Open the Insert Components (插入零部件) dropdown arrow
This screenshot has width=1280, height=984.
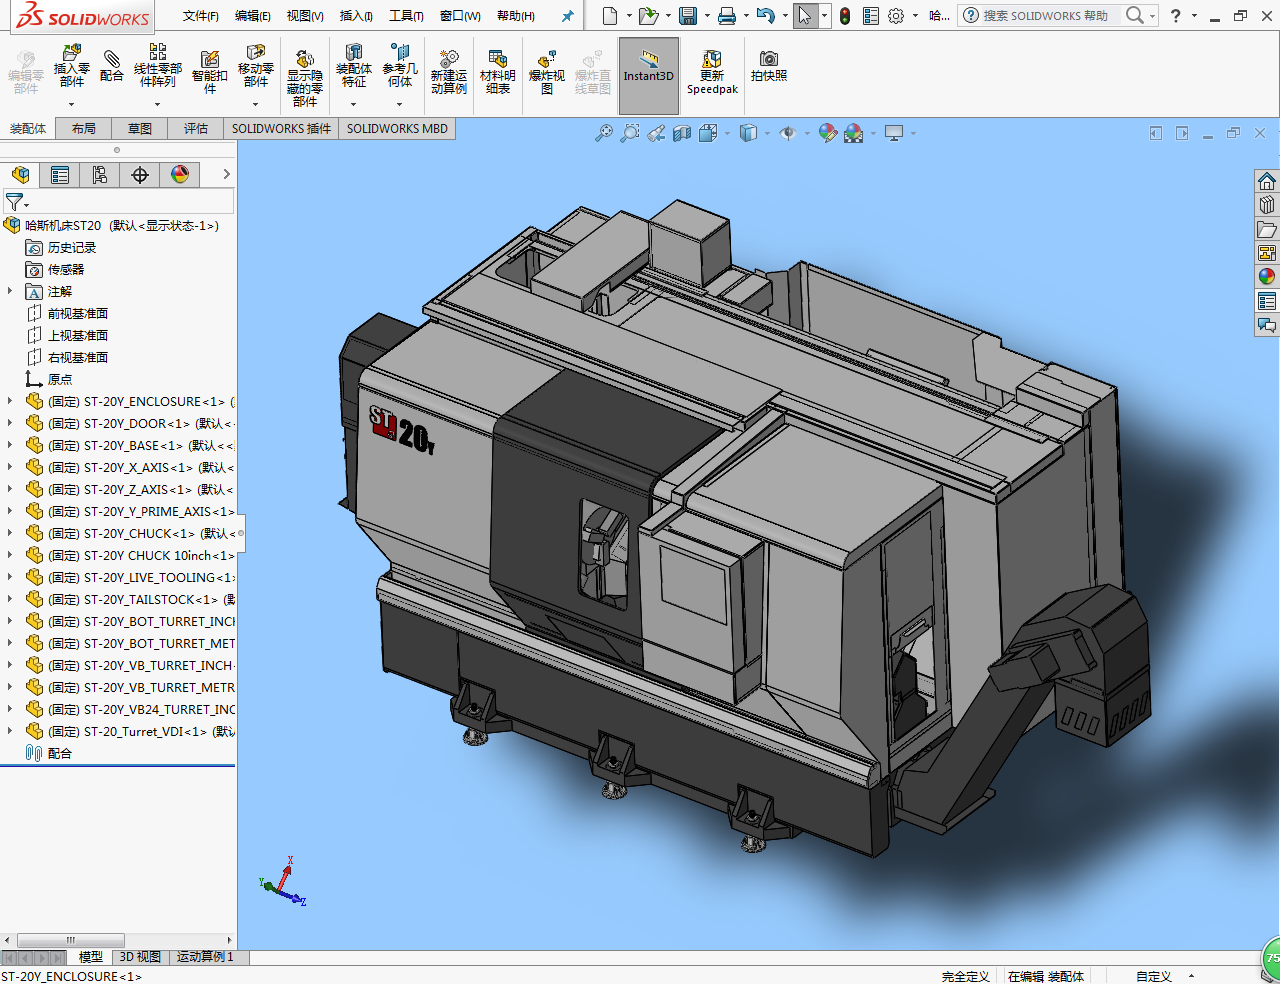(x=71, y=104)
